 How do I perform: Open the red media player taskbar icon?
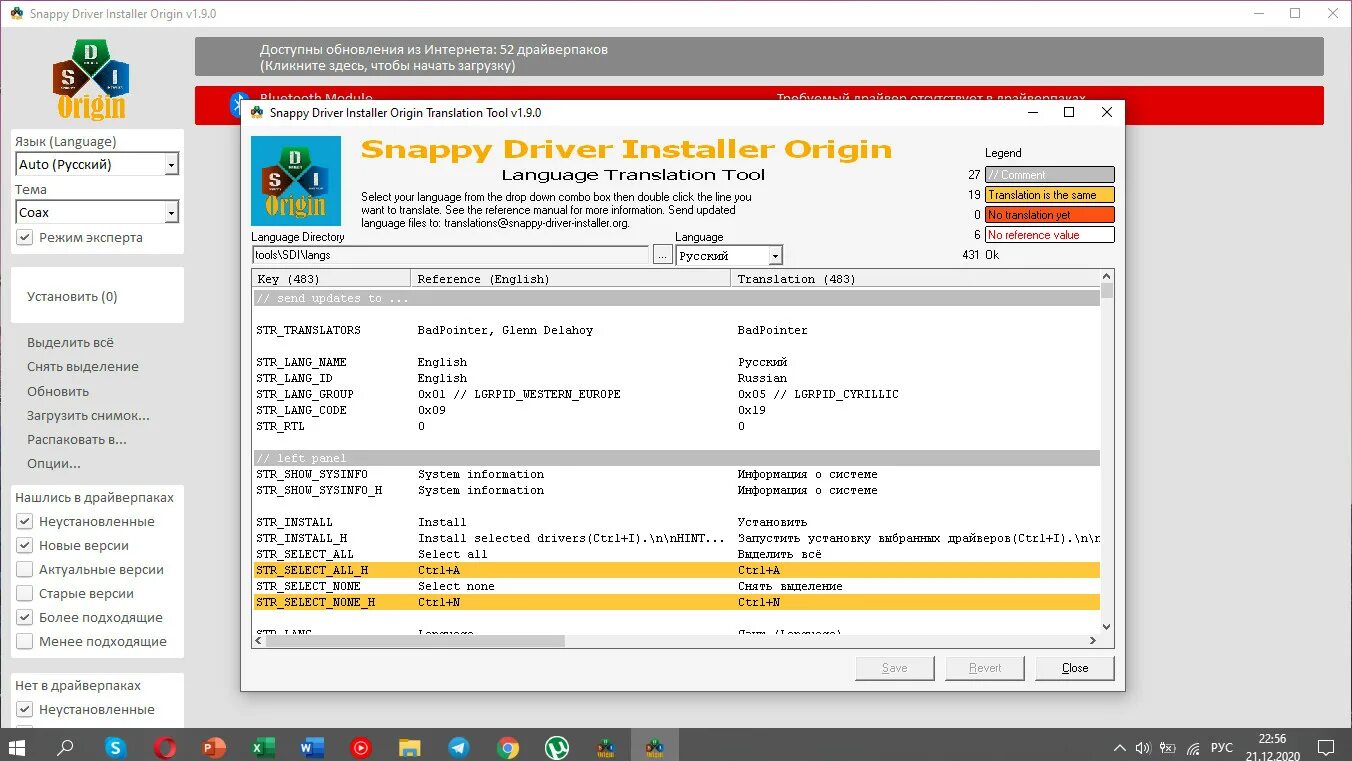(361, 747)
